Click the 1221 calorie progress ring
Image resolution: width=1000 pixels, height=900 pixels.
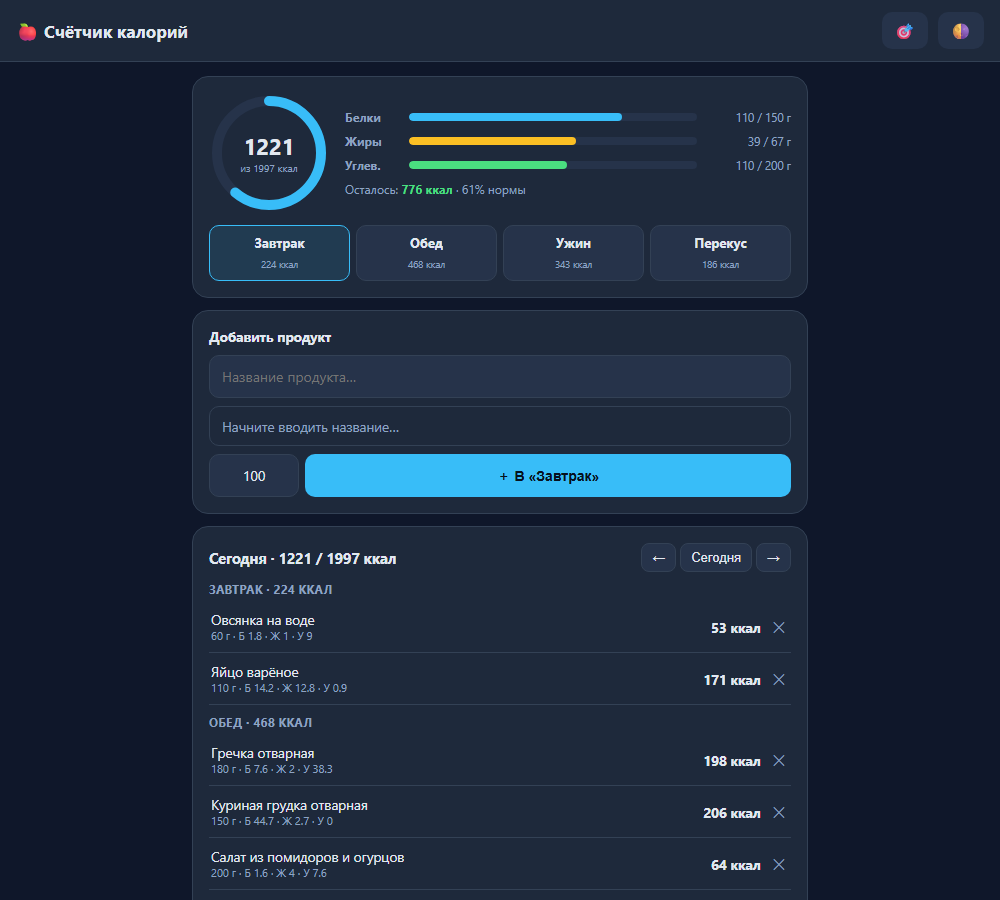[269, 153]
